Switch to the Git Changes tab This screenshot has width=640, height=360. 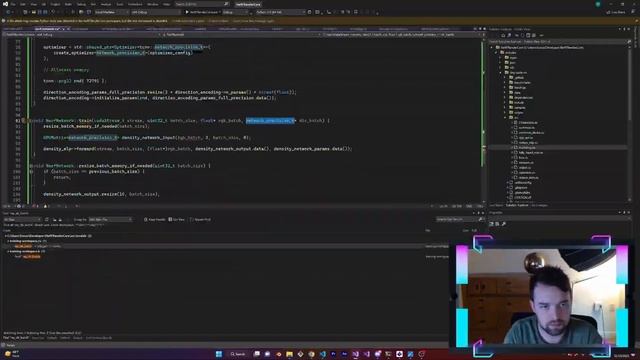point(540,205)
